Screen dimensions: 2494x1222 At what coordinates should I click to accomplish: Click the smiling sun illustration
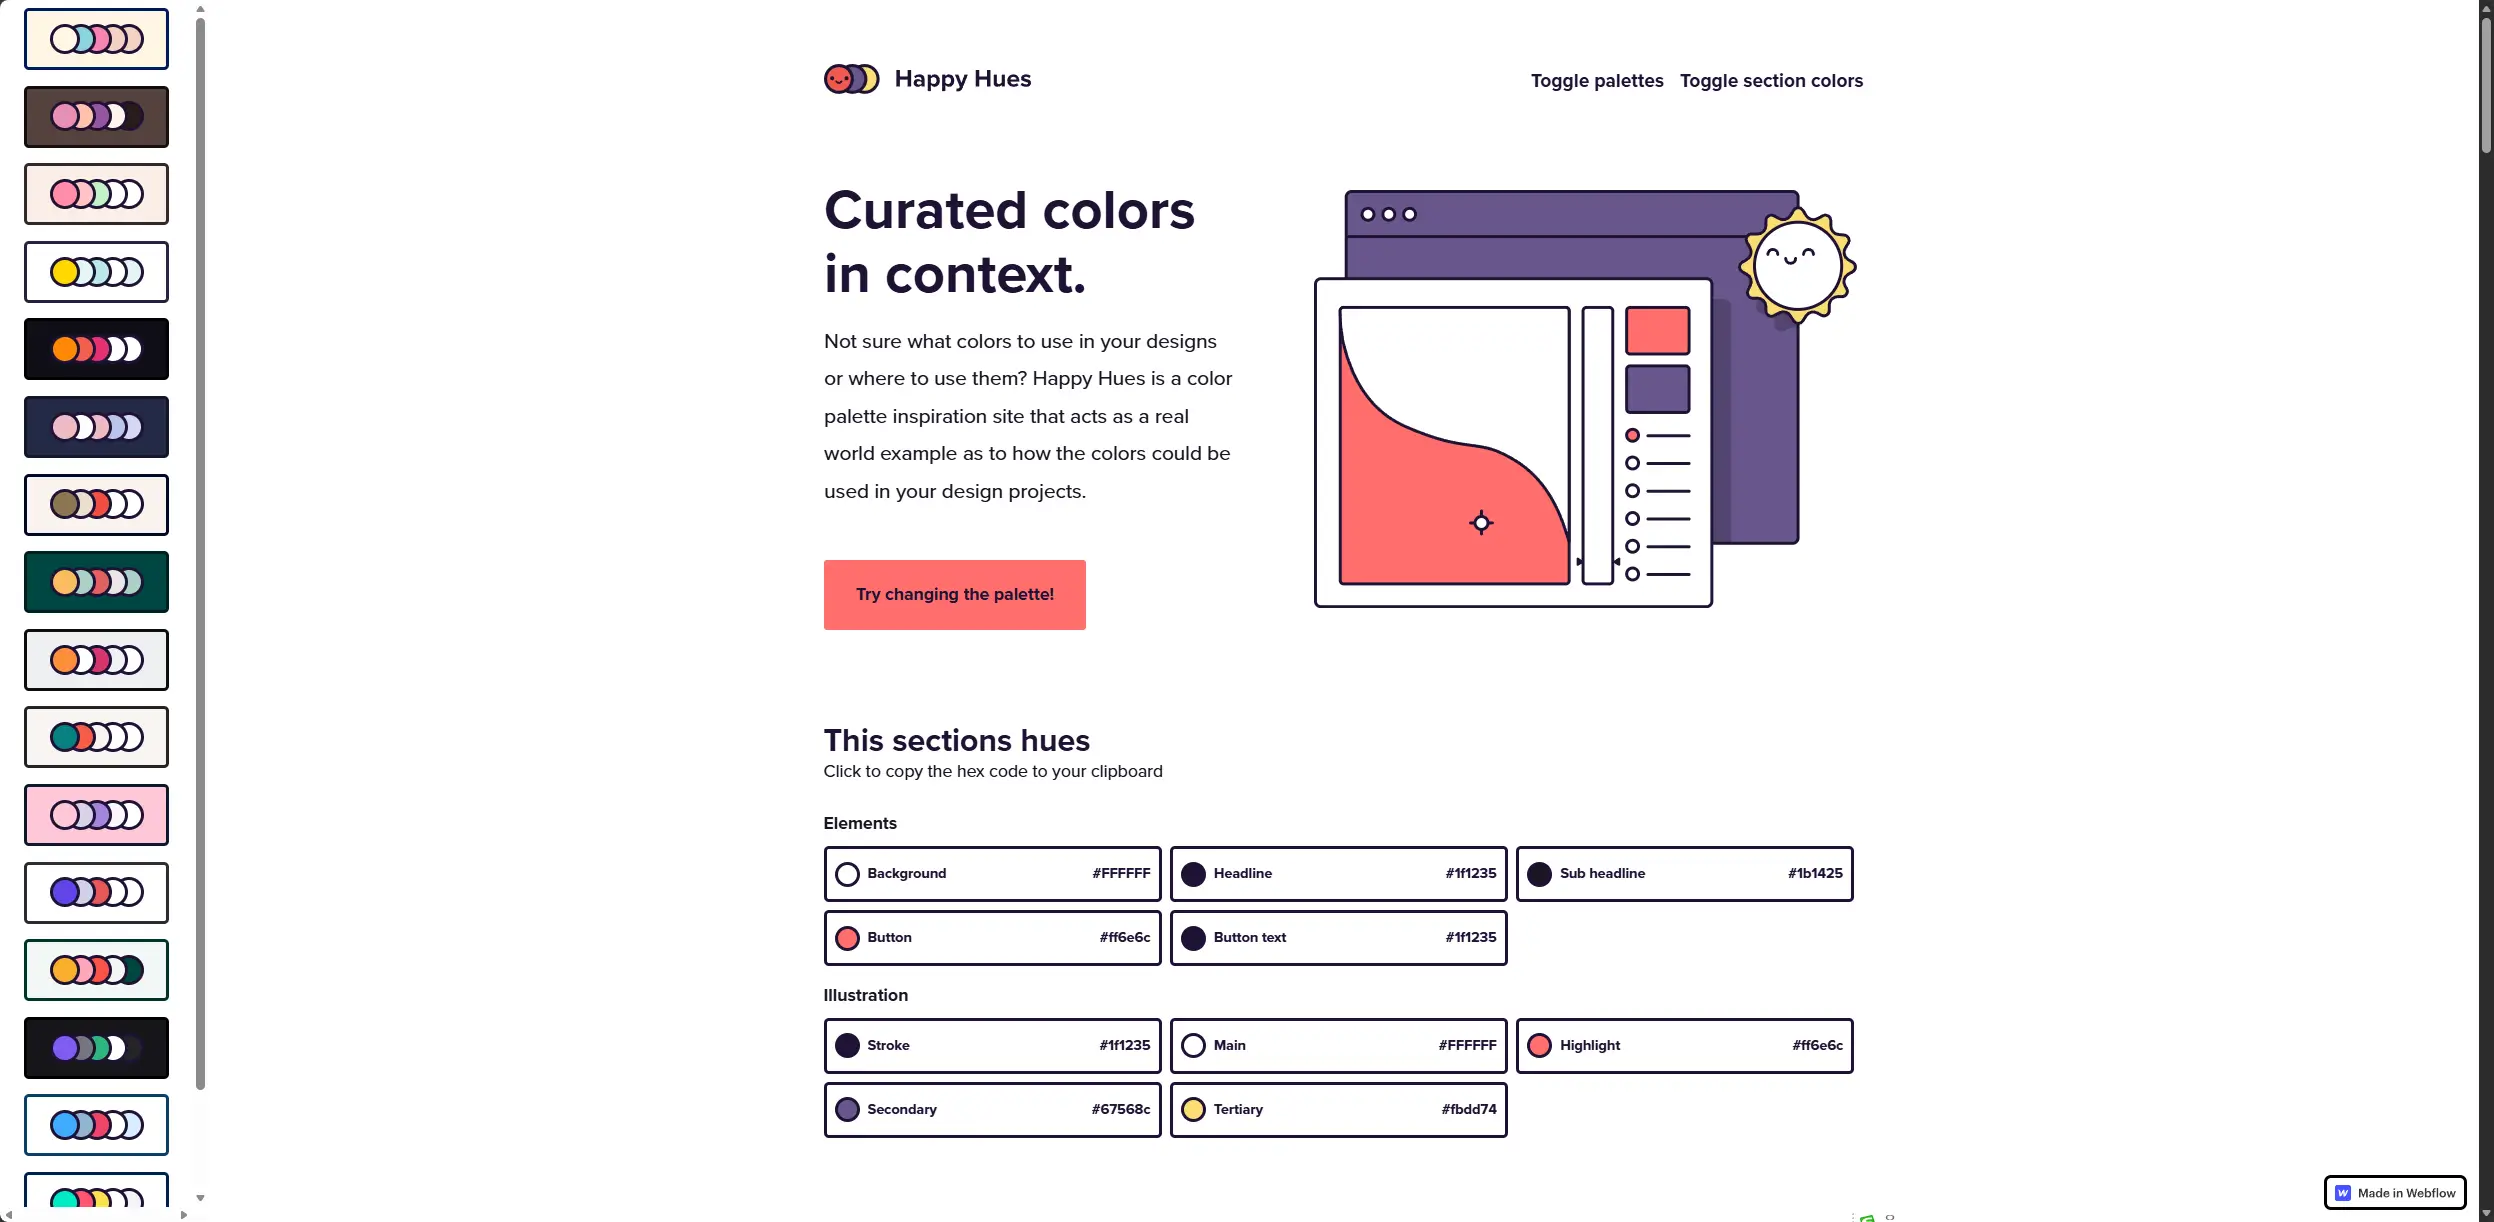point(1797,266)
